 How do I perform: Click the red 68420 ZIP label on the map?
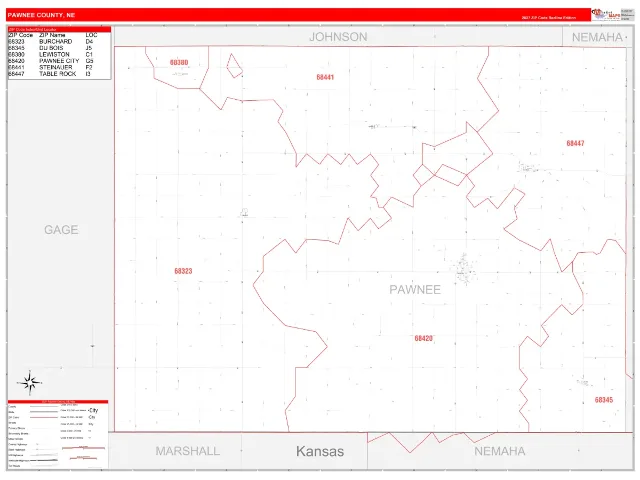tap(423, 338)
